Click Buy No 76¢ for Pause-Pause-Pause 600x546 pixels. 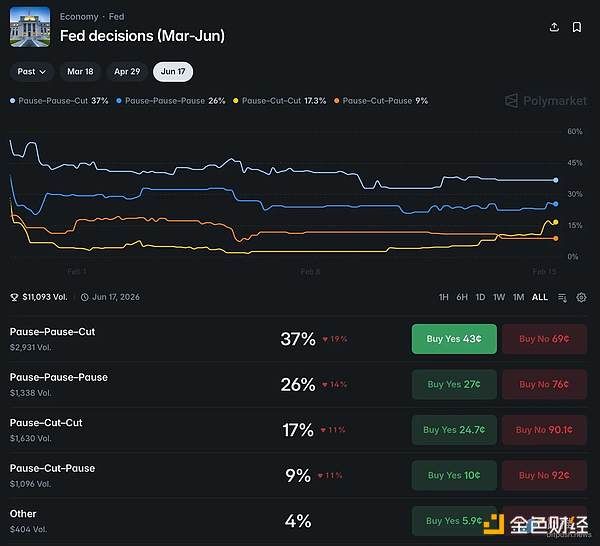coord(544,384)
